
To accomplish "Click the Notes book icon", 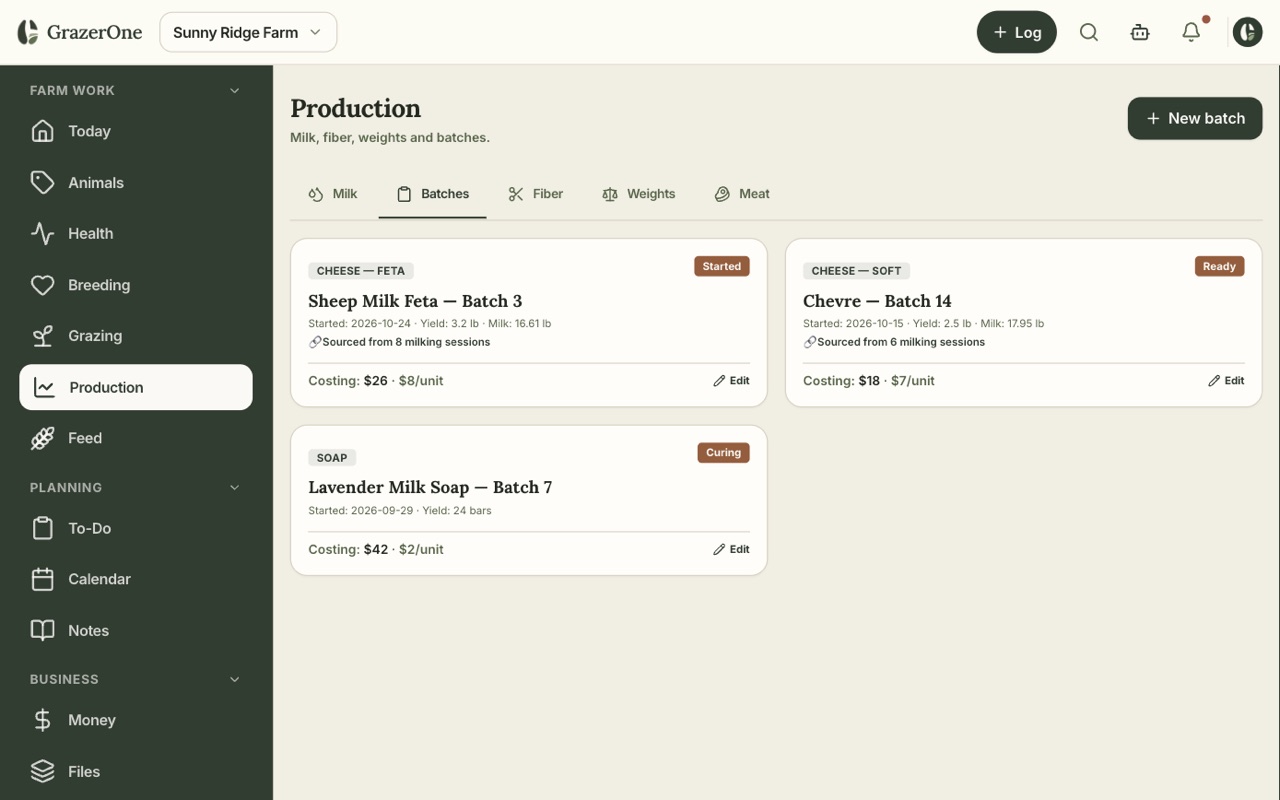I will pyautogui.click(x=42, y=630).
